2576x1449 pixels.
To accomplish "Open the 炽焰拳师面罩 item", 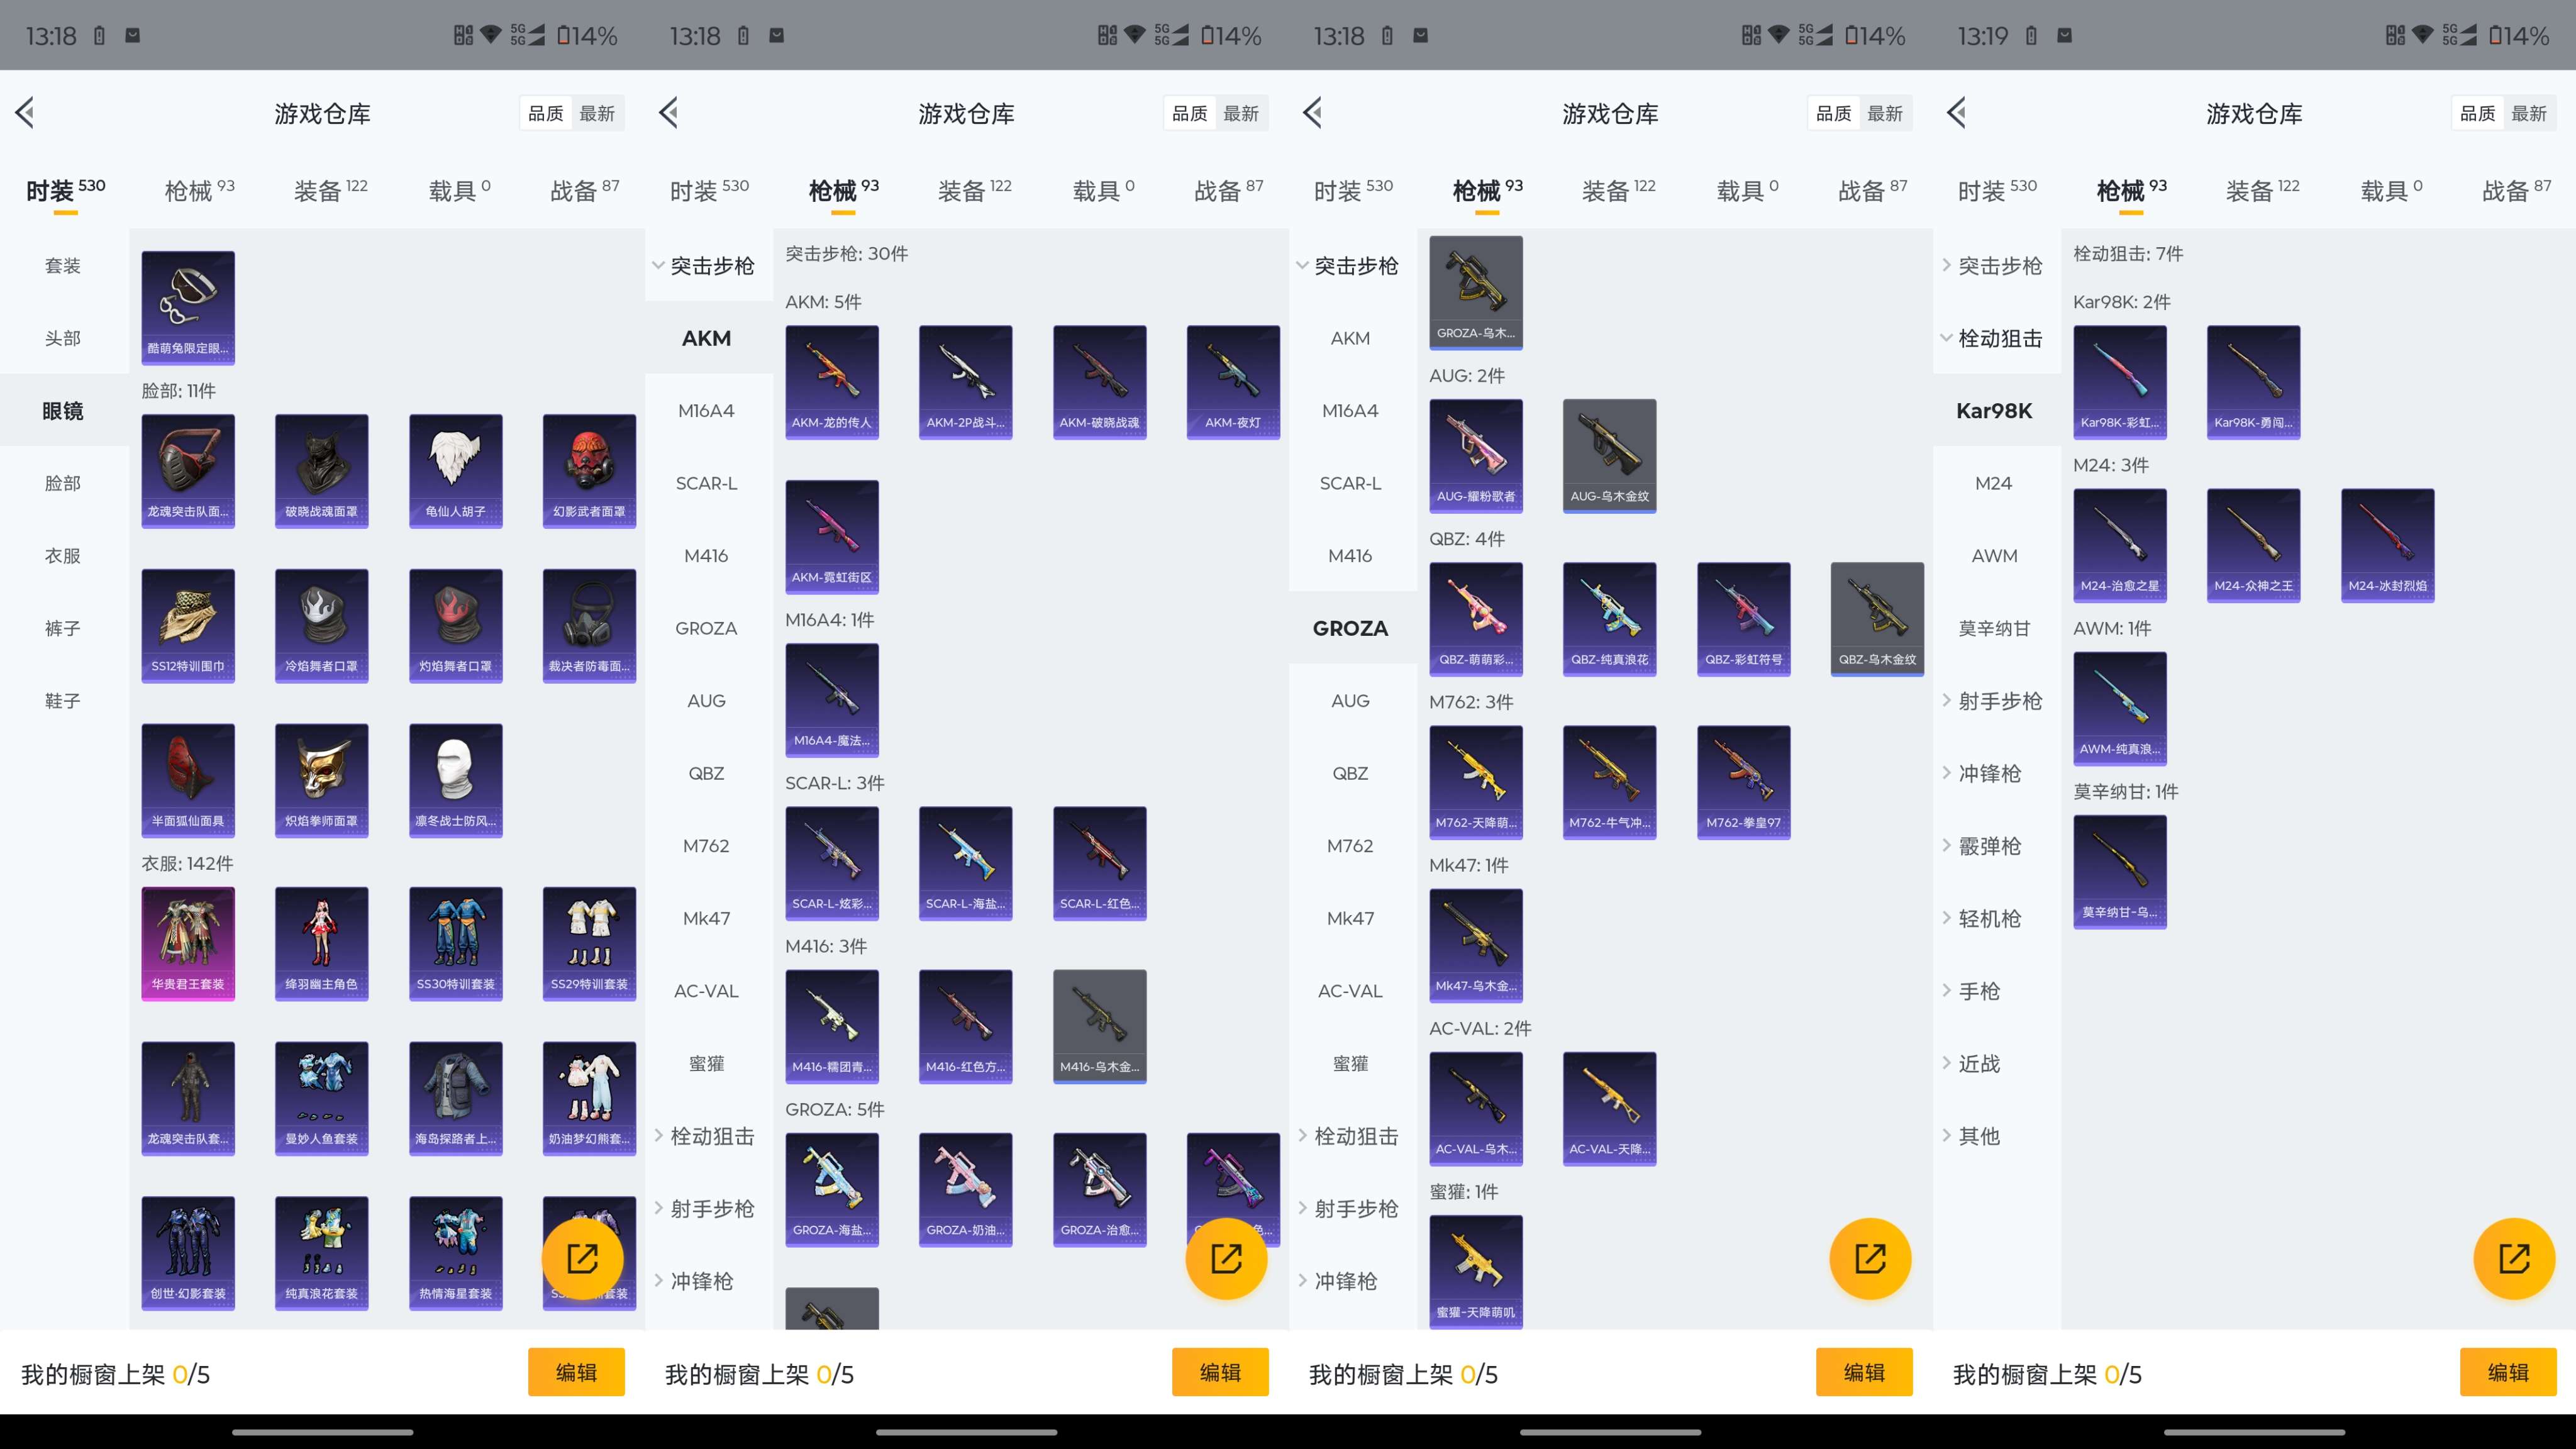I will point(322,780).
